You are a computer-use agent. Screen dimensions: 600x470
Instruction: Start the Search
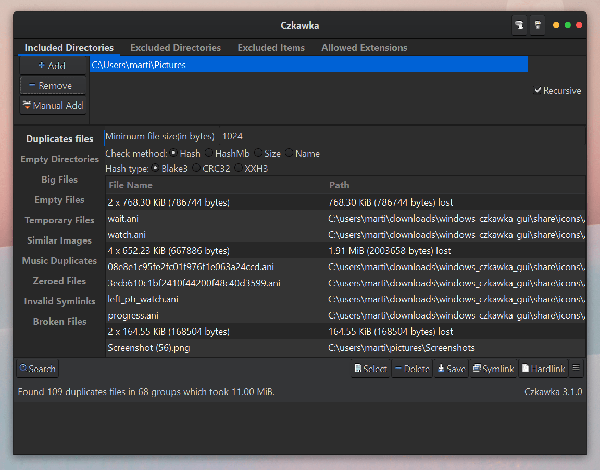click(38, 369)
